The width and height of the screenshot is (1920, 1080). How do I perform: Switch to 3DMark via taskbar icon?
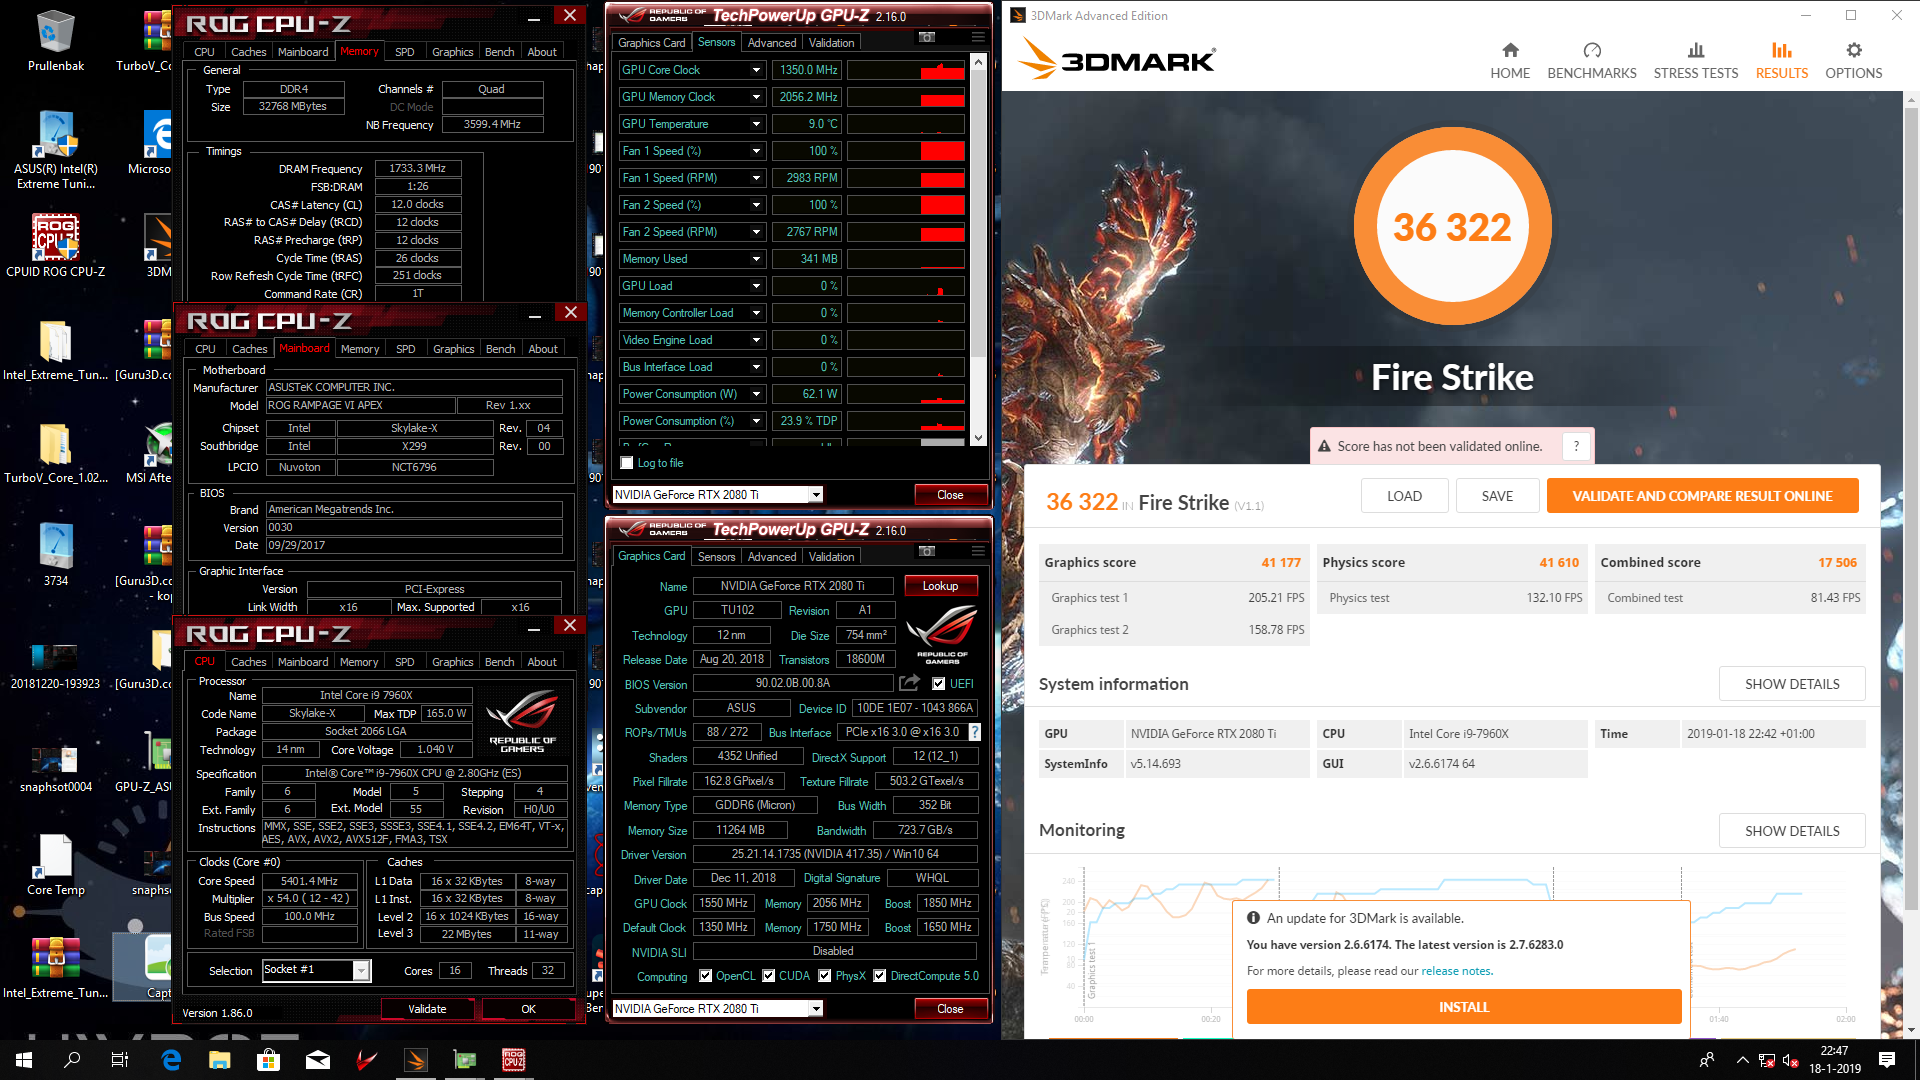(x=416, y=1060)
